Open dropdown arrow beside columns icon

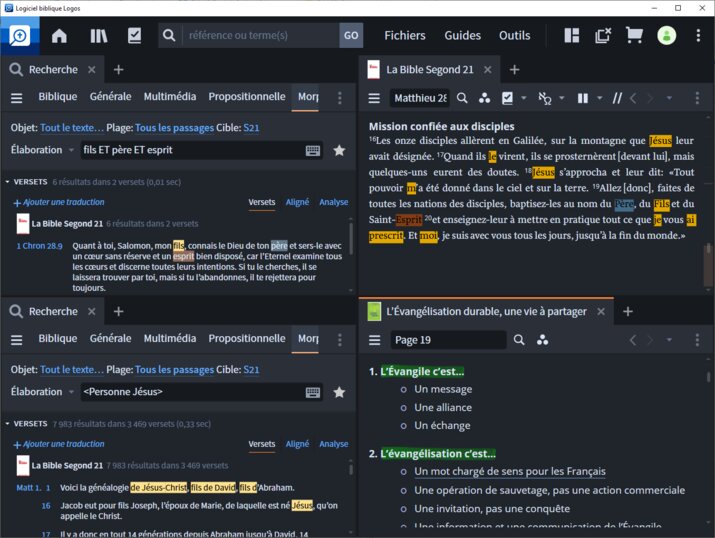click(x=600, y=98)
